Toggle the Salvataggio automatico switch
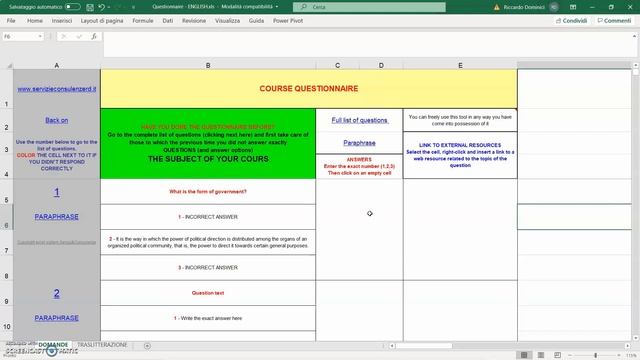 [73, 7]
